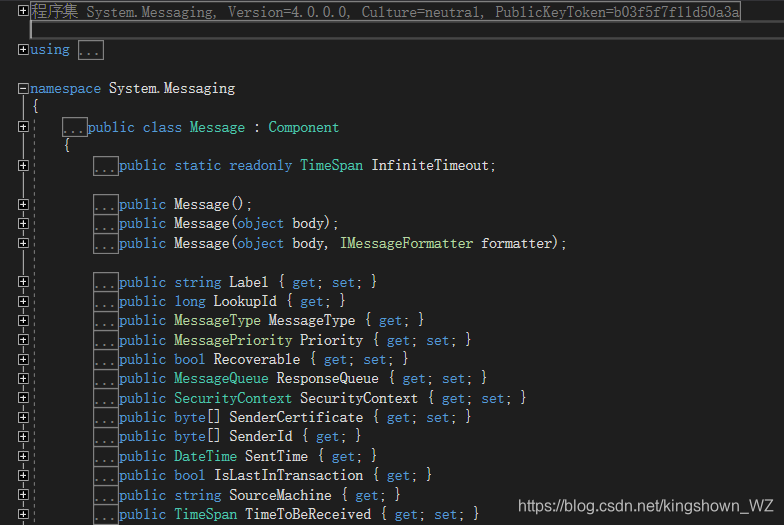
Task: Click the SenderCertificate property name
Action: [296, 418]
